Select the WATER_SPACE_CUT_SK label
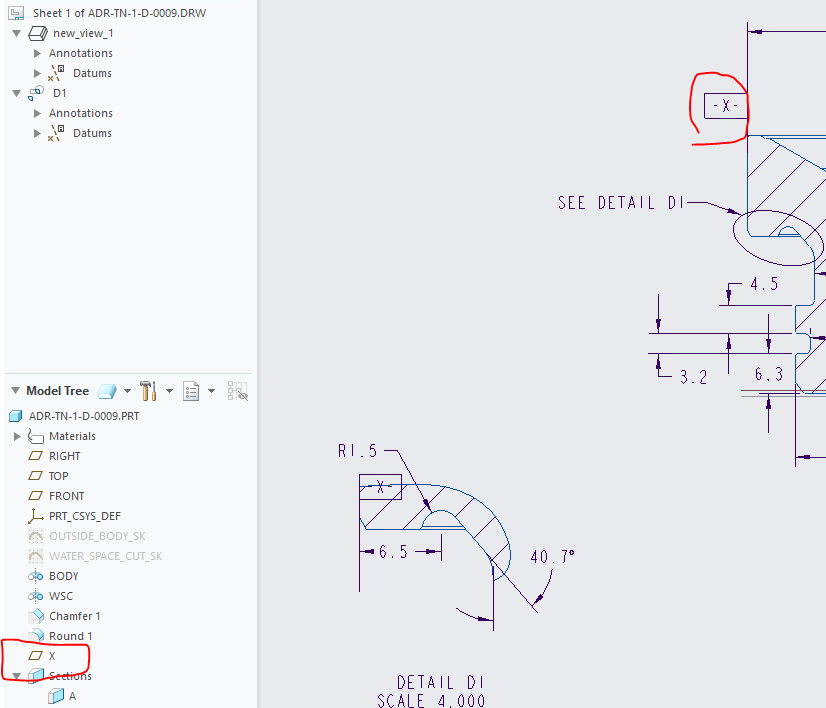The image size is (826, 708). pyautogui.click(x=105, y=556)
